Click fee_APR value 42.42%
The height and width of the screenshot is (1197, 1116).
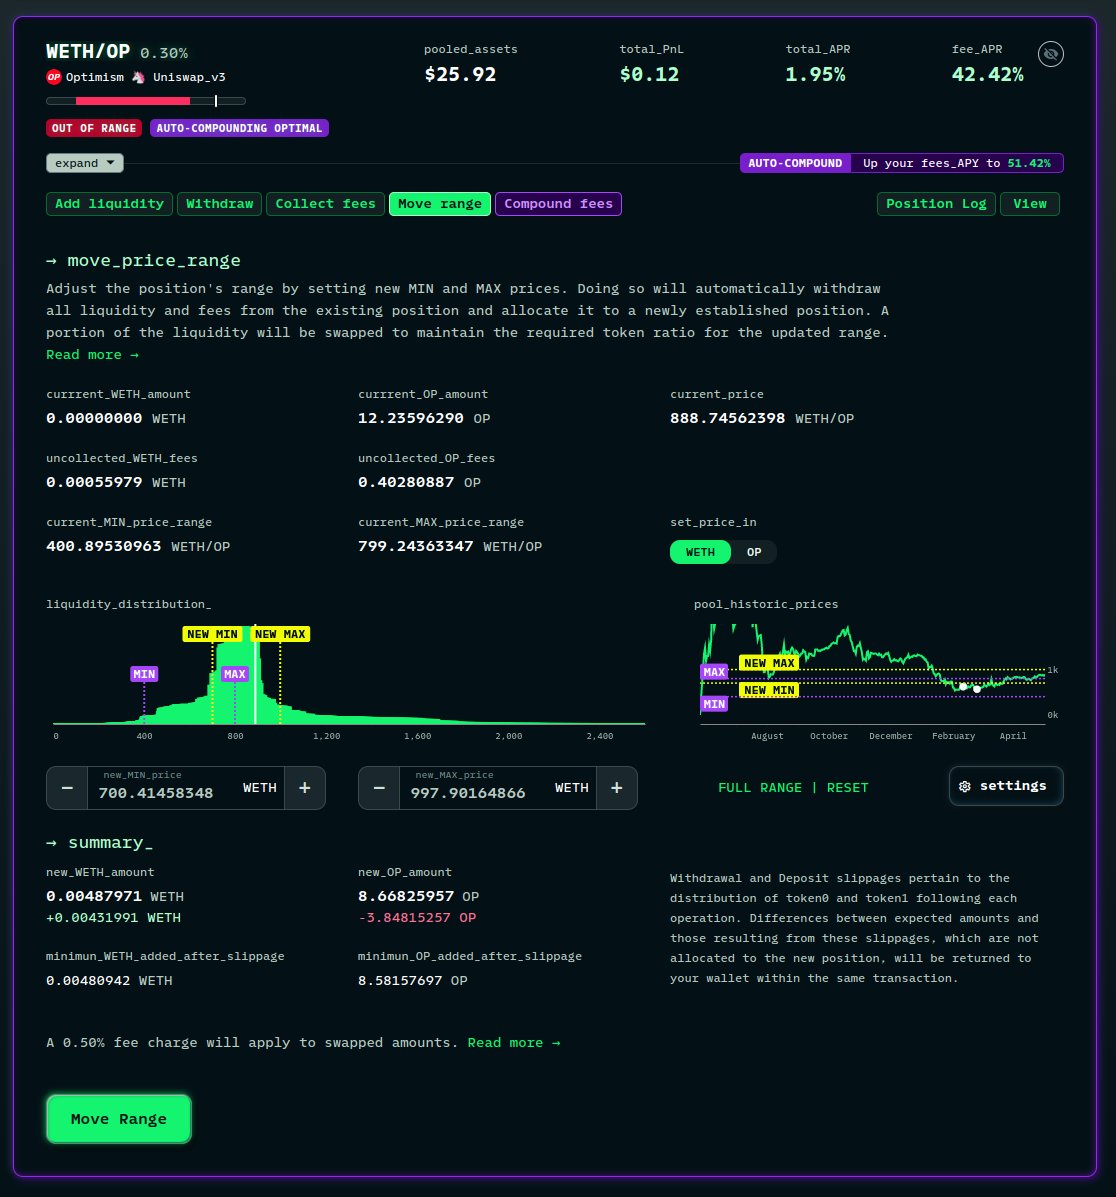pyautogui.click(x=988, y=75)
